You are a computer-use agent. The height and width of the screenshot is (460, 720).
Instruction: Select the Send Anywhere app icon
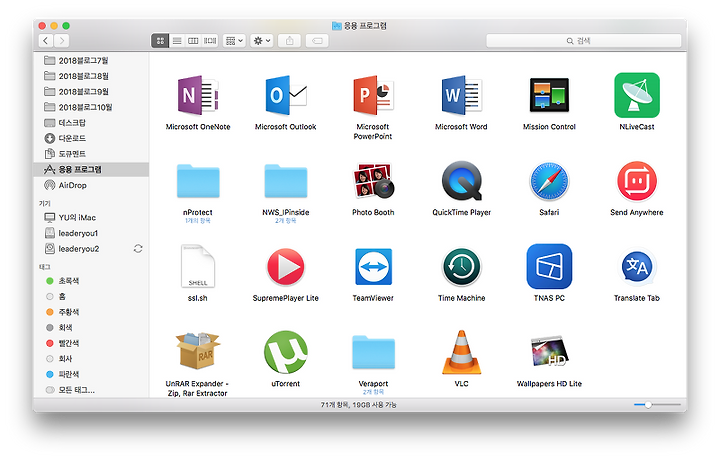point(637,181)
